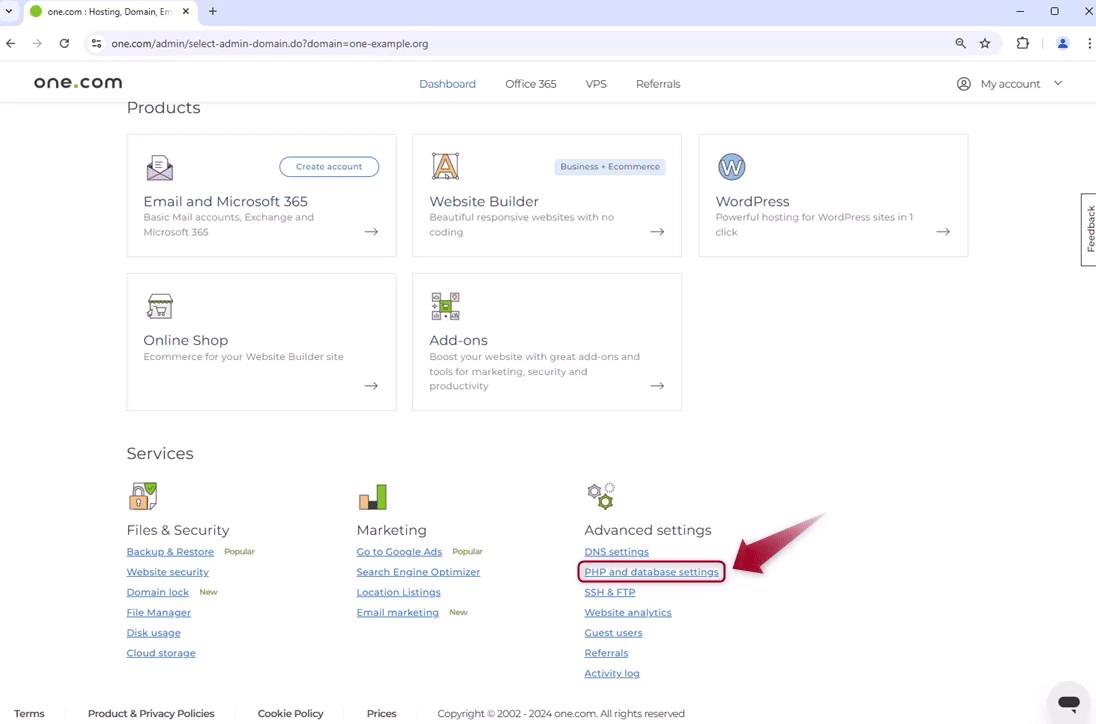Click the Add-ons puzzle icon
Image resolution: width=1096 pixels, height=724 pixels.
445,306
